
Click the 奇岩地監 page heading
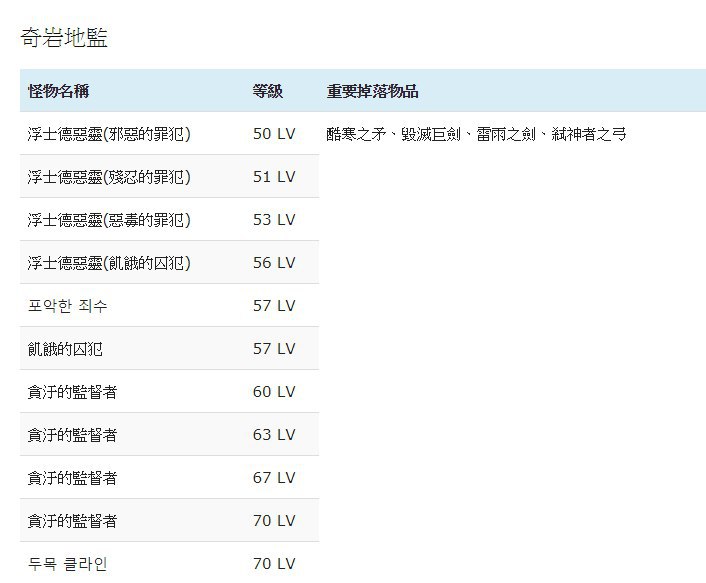[64, 37]
